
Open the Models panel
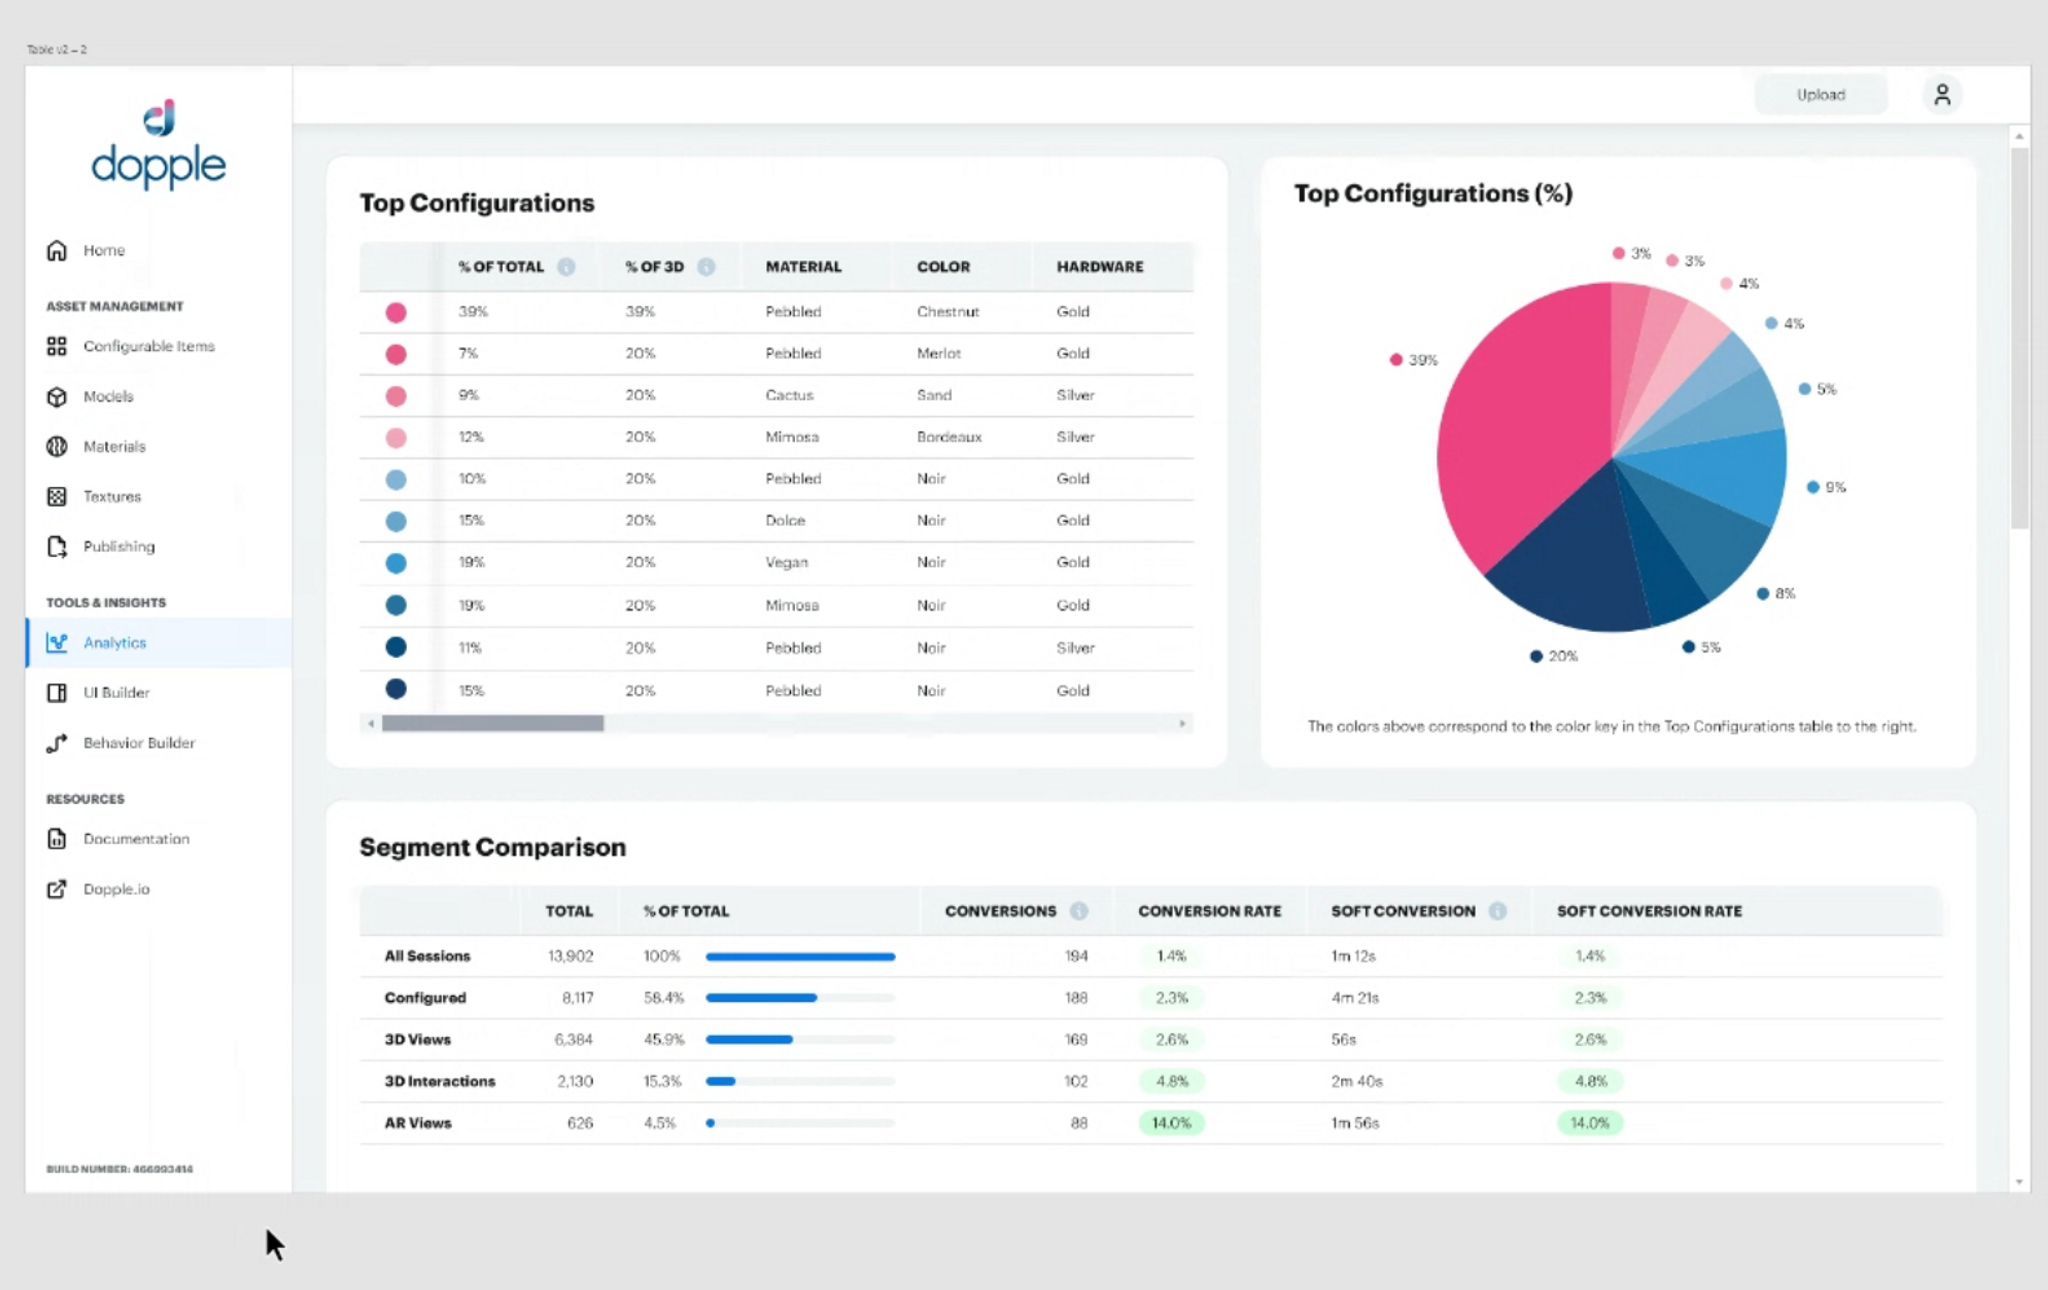click(57, 396)
